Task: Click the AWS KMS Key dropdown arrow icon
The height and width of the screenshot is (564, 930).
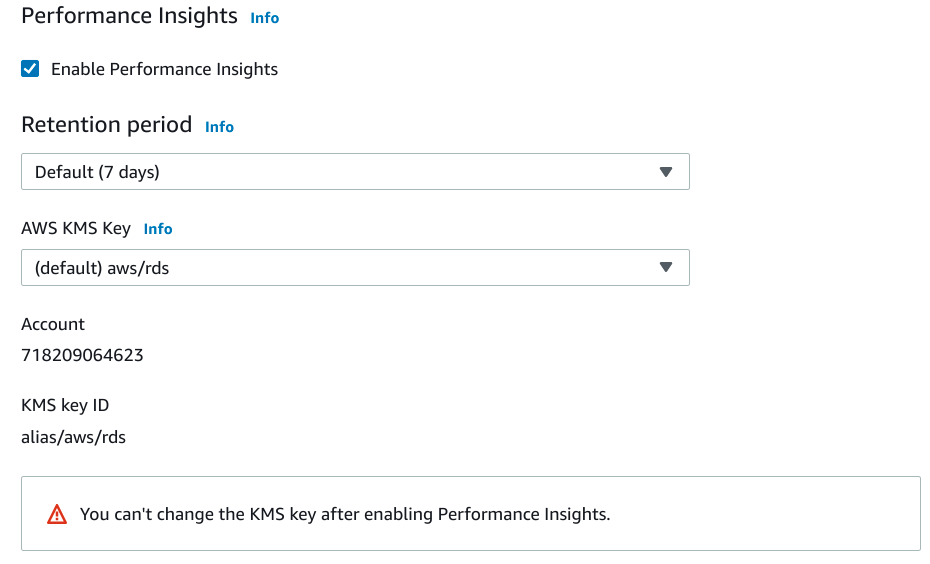Action: coord(666,268)
